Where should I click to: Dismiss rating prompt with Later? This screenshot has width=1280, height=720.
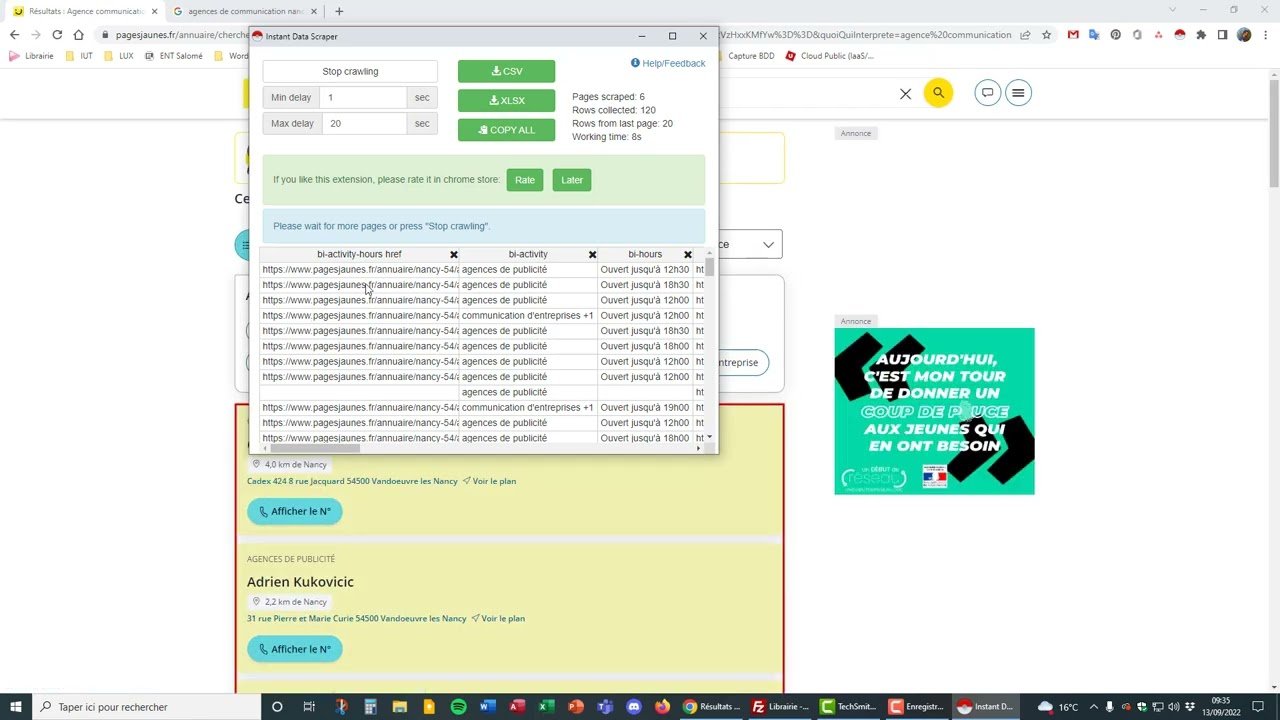pos(572,180)
